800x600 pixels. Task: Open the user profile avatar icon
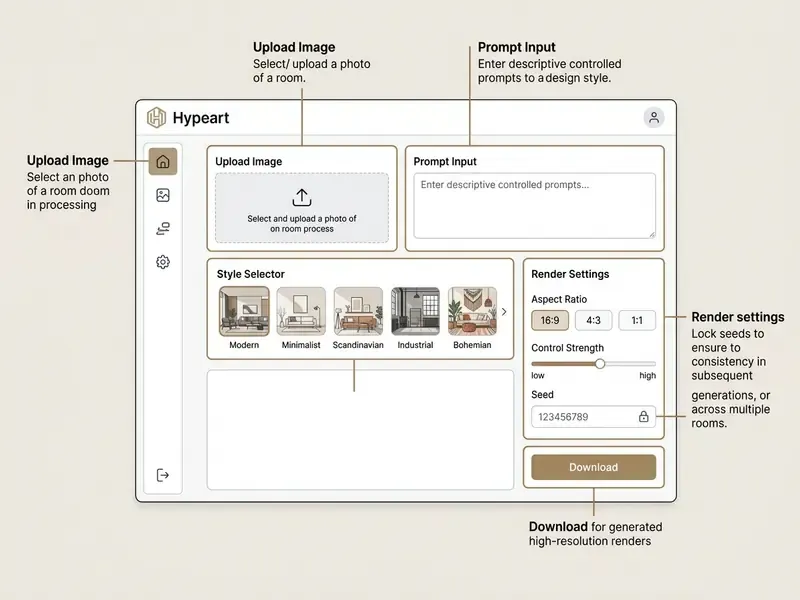pos(654,117)
